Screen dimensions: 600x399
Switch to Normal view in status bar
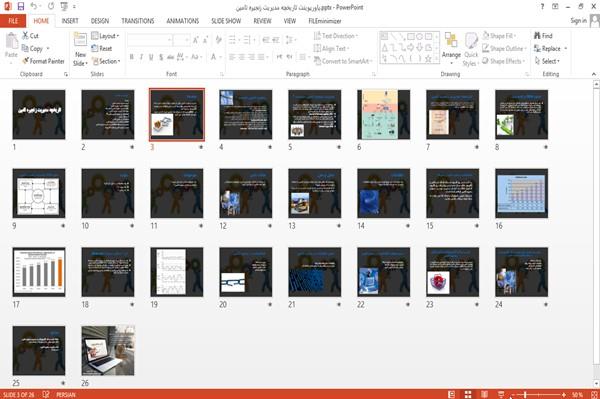pyautogui.click(x=452, y=394)
